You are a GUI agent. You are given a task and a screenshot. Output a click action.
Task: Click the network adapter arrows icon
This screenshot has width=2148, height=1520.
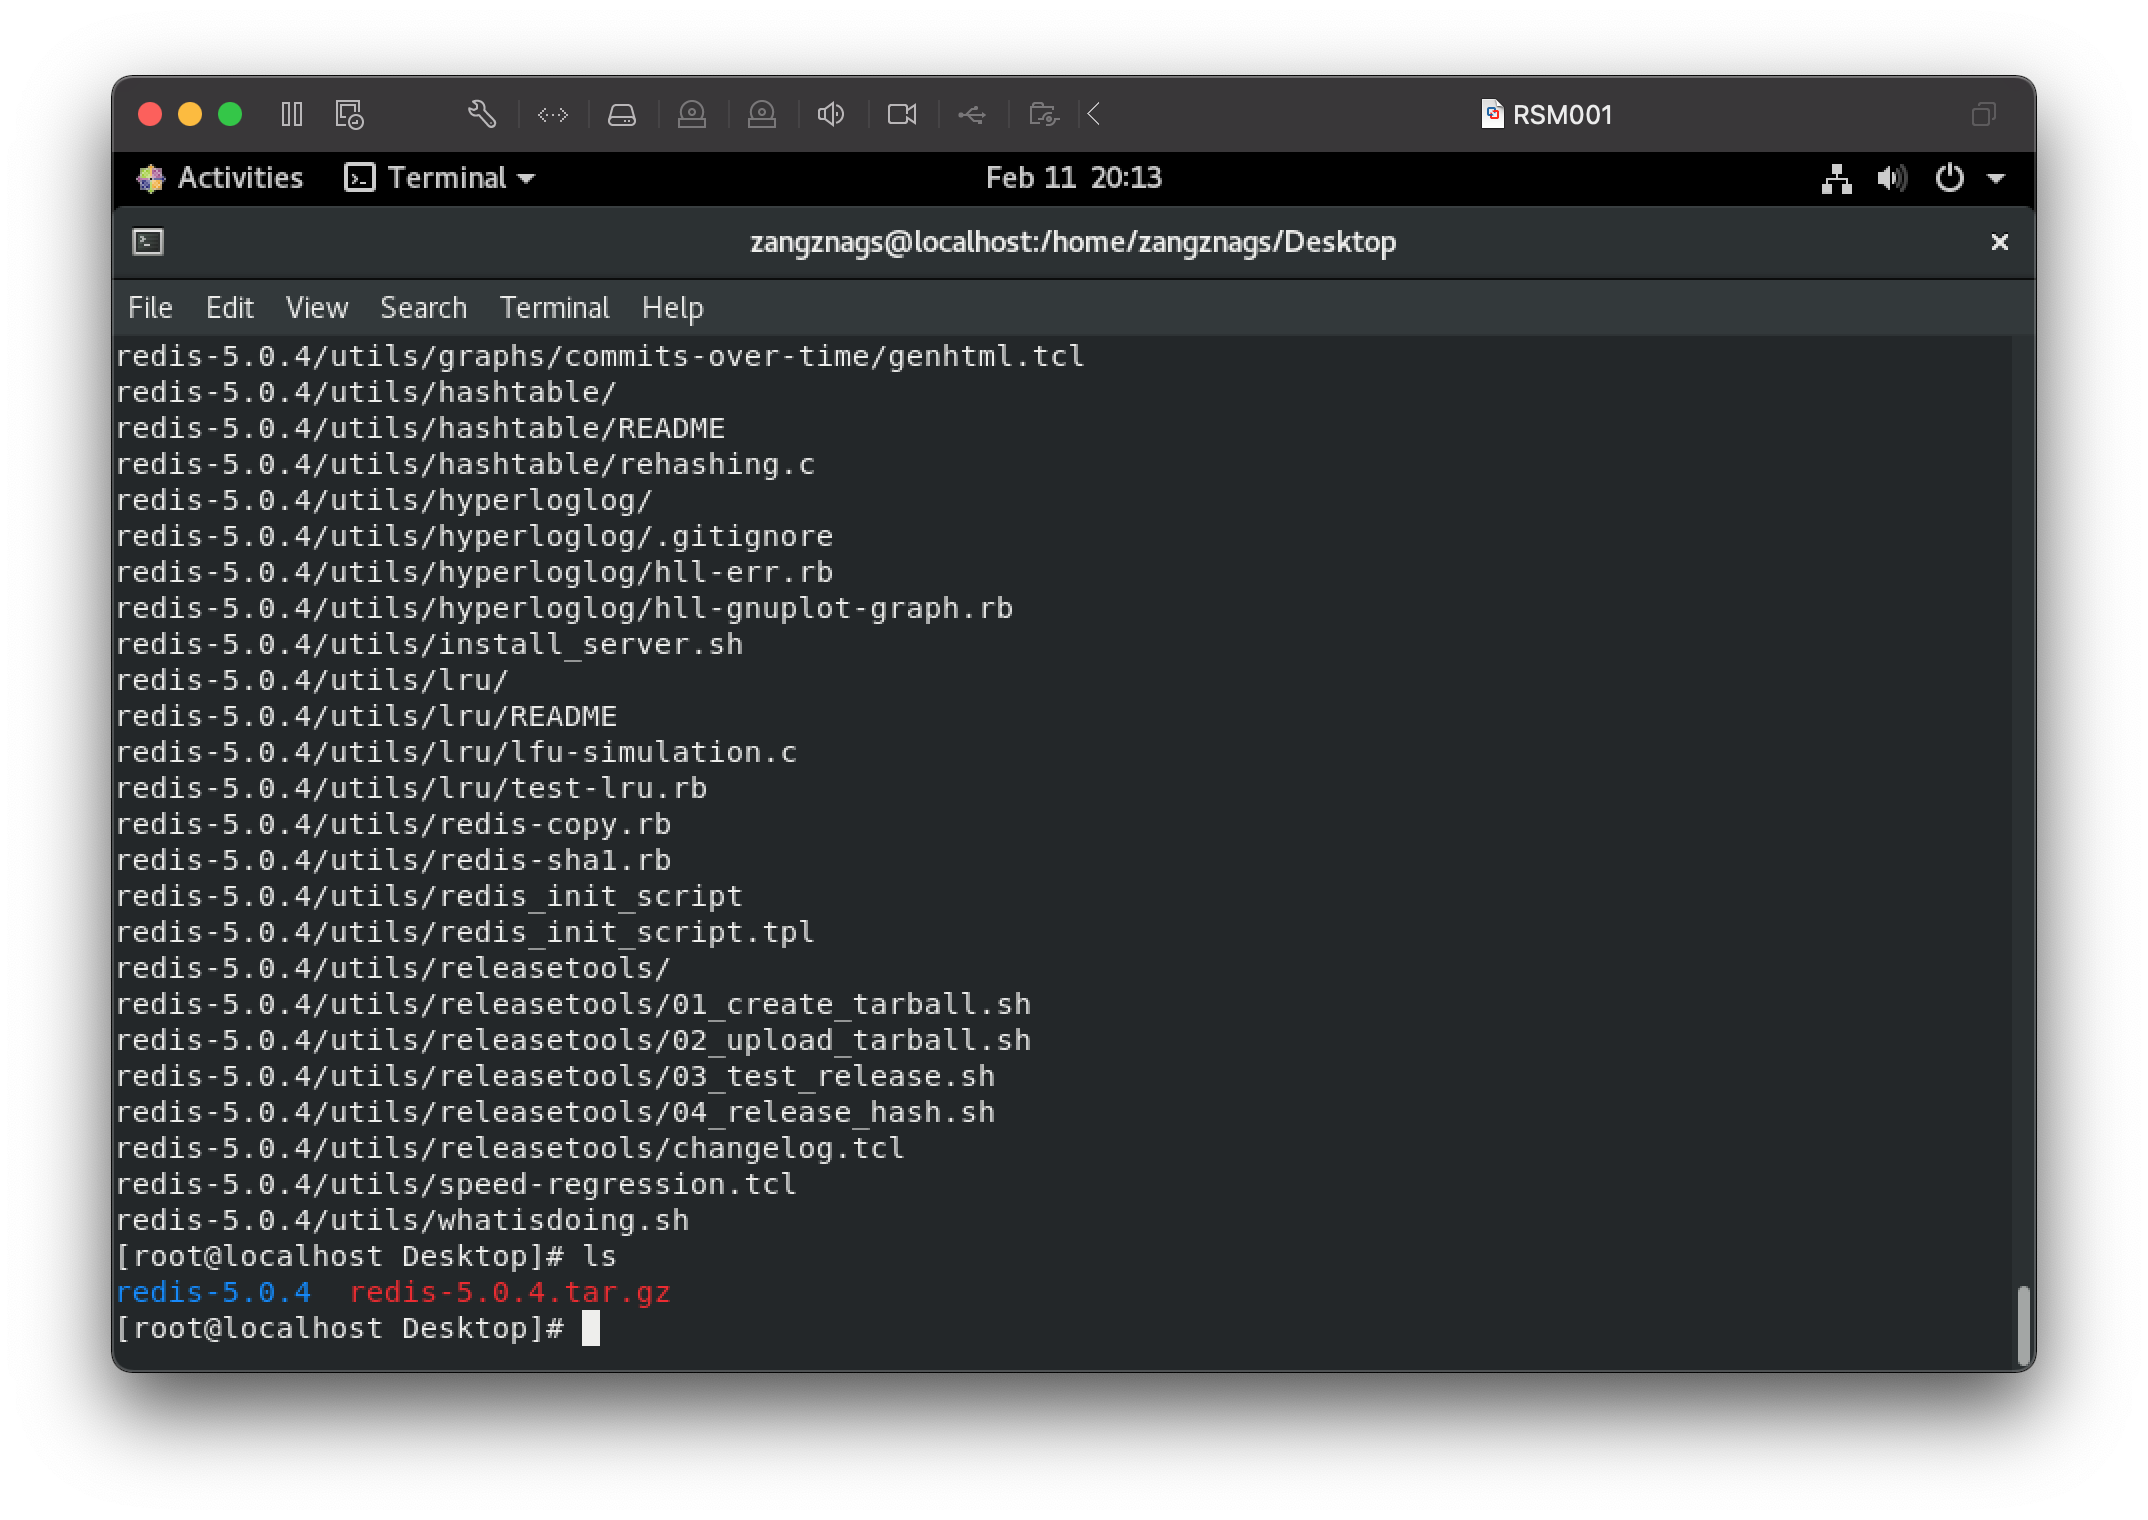552,115
